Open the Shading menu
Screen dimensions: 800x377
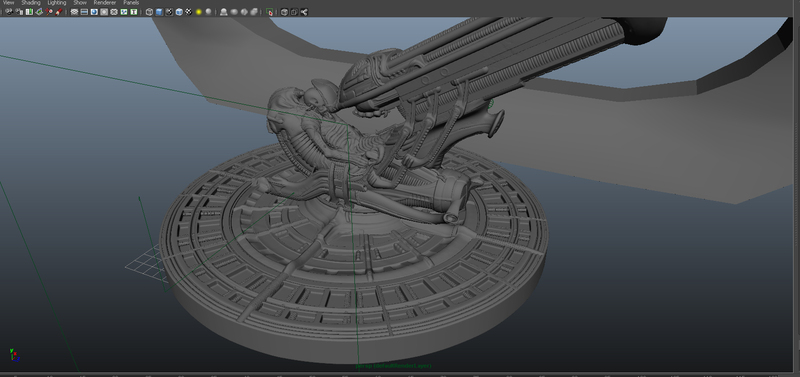click(31, 3)
